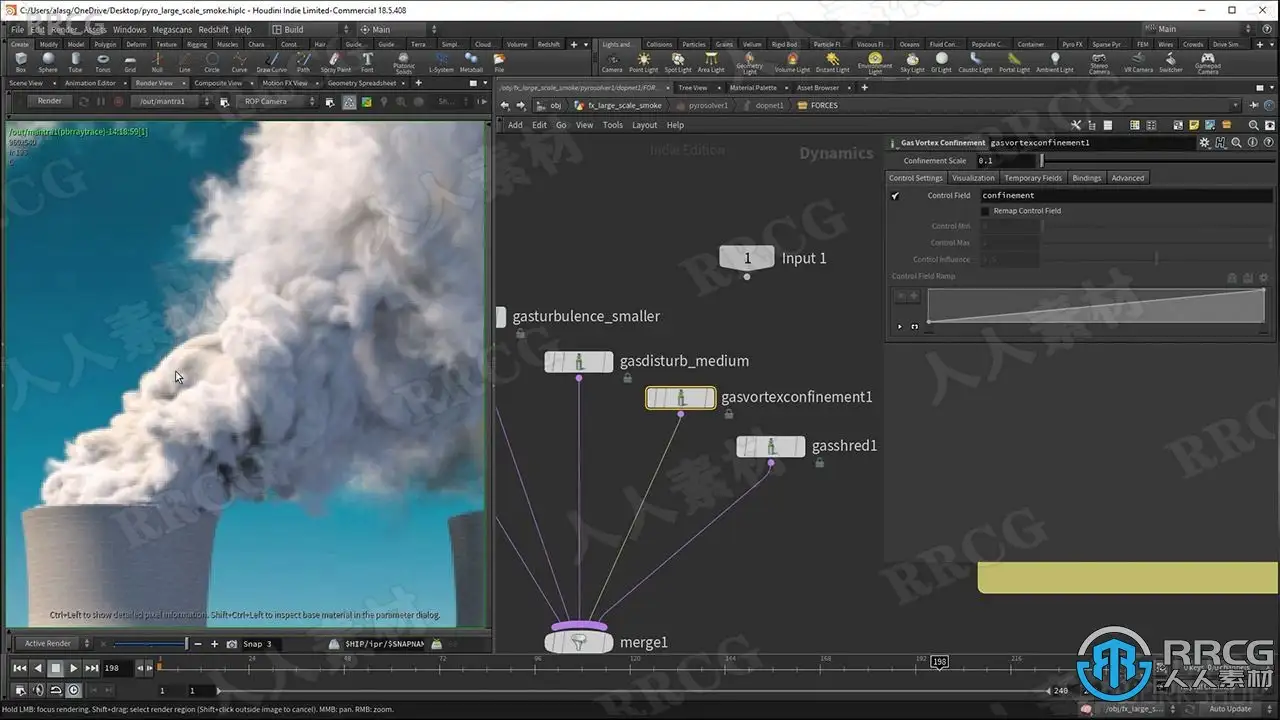
Task: Click the L-System shelf tool
Action: point(441,62)
